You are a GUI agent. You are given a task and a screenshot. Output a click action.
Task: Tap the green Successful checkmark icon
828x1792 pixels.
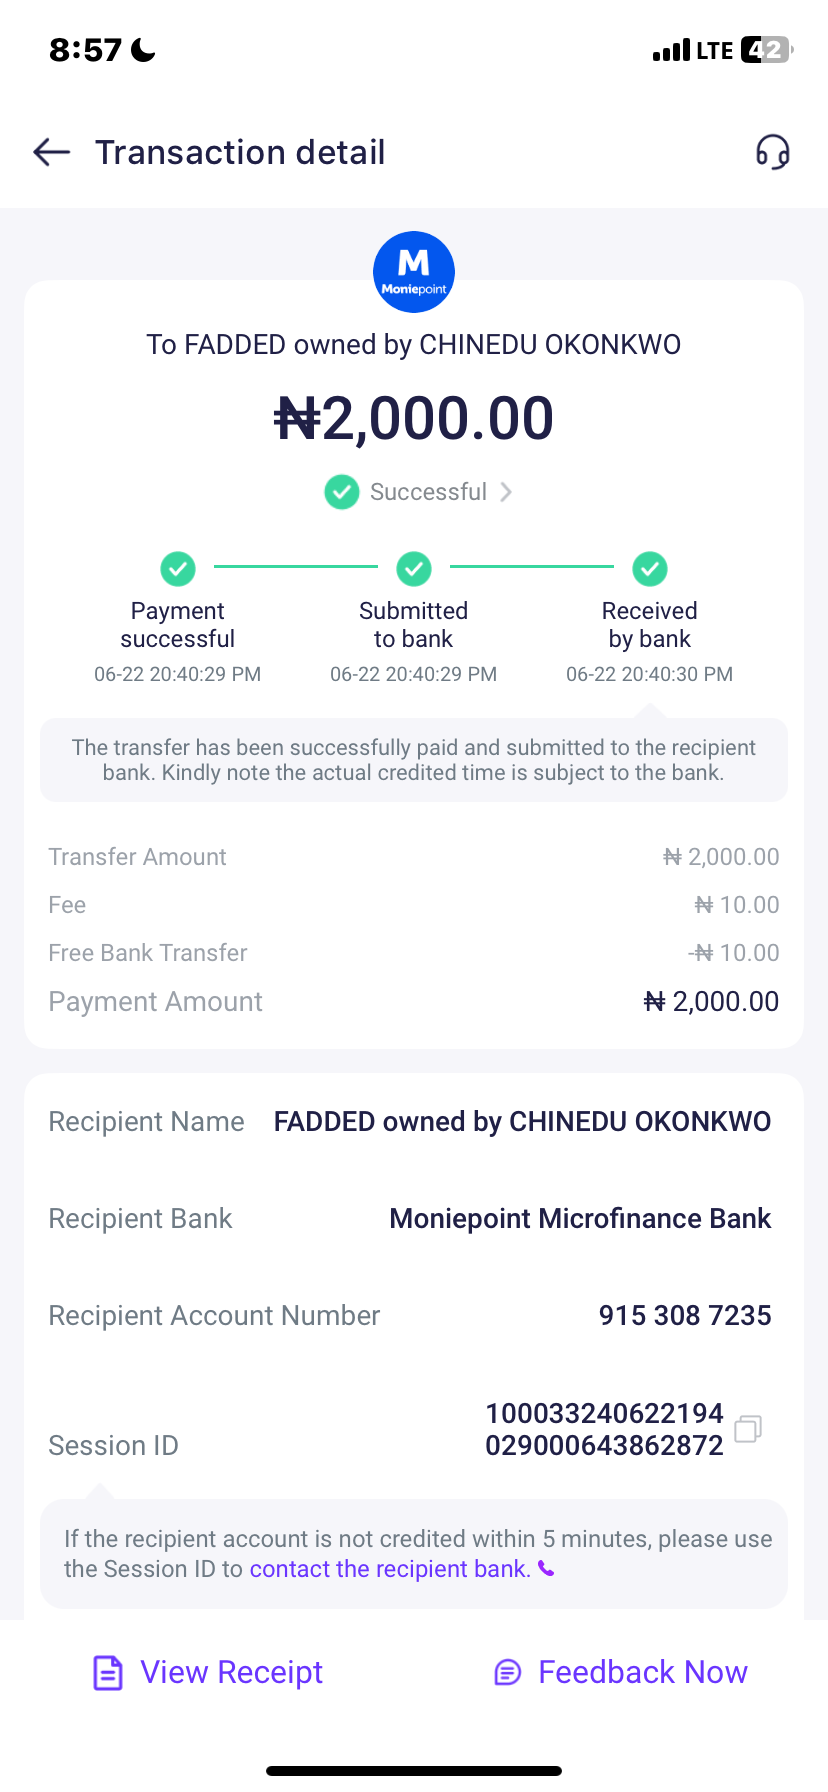pyautogui.click(x=342, y=492)
